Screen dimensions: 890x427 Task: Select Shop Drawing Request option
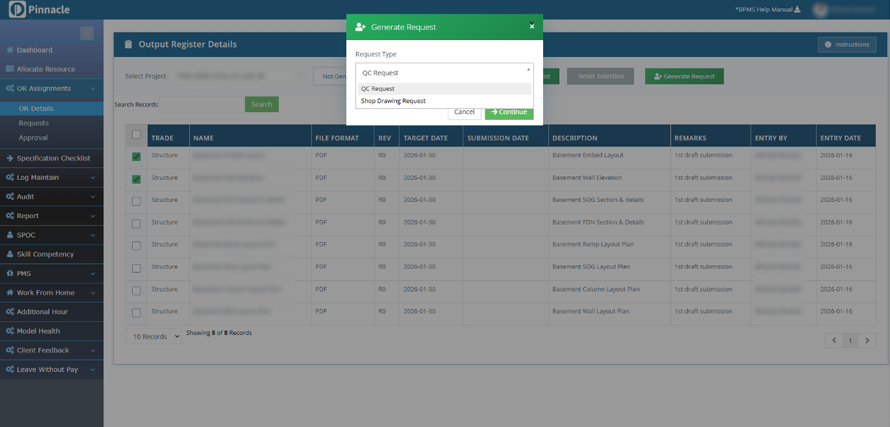tap(444, 101)
